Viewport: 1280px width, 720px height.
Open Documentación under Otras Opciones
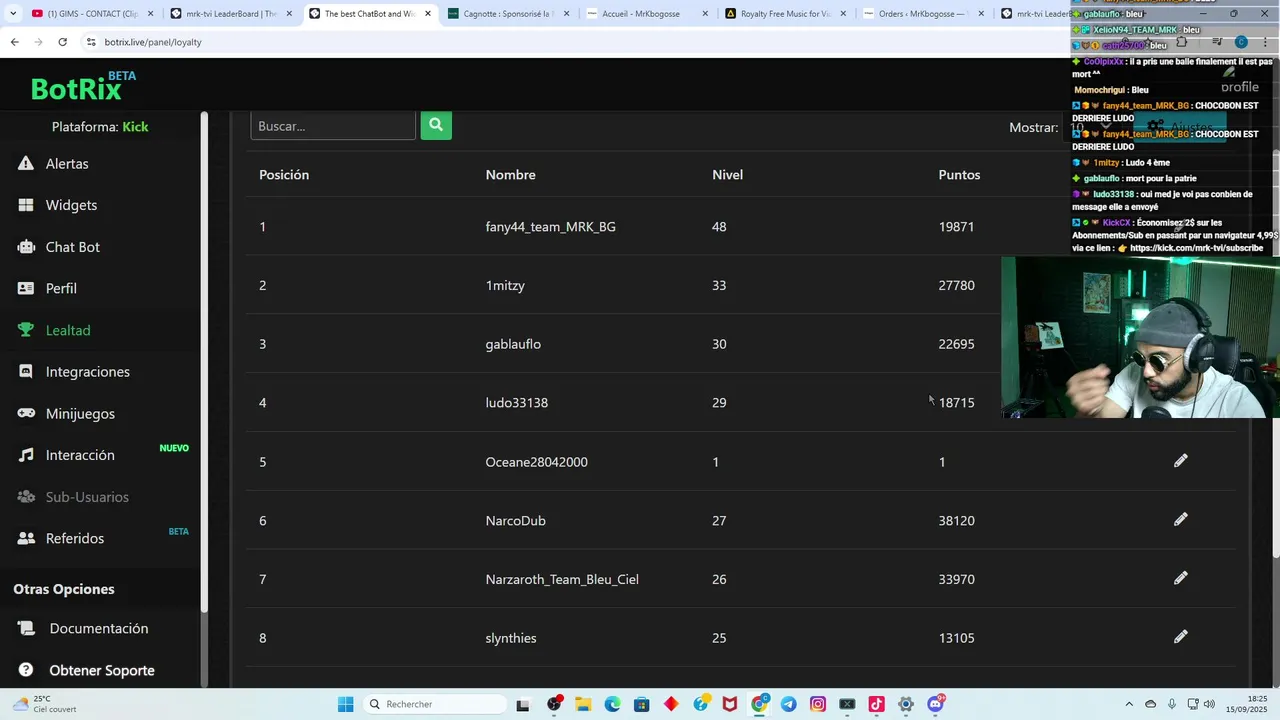(99, 628)
